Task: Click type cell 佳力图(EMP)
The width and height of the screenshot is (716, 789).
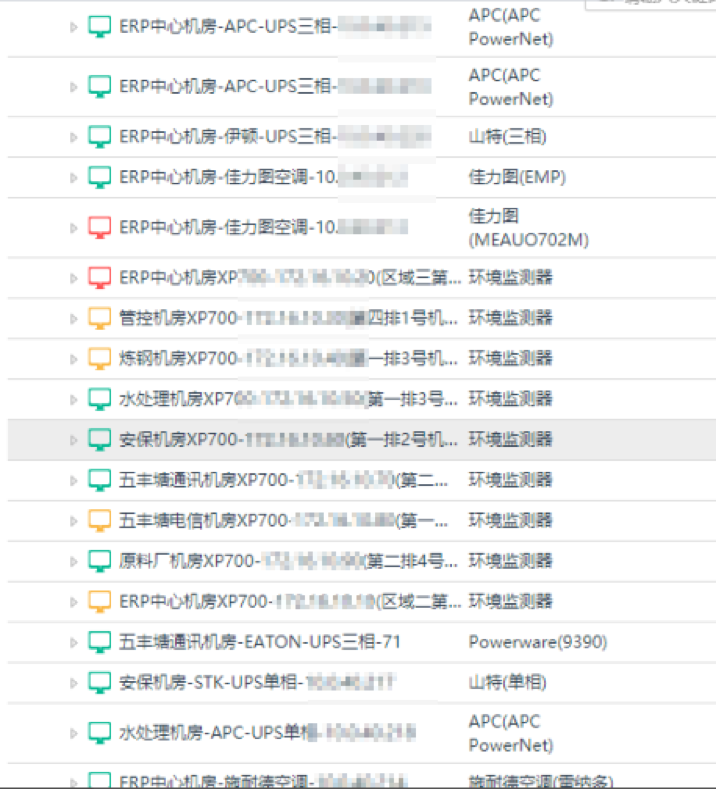Action: click(517, 177)
